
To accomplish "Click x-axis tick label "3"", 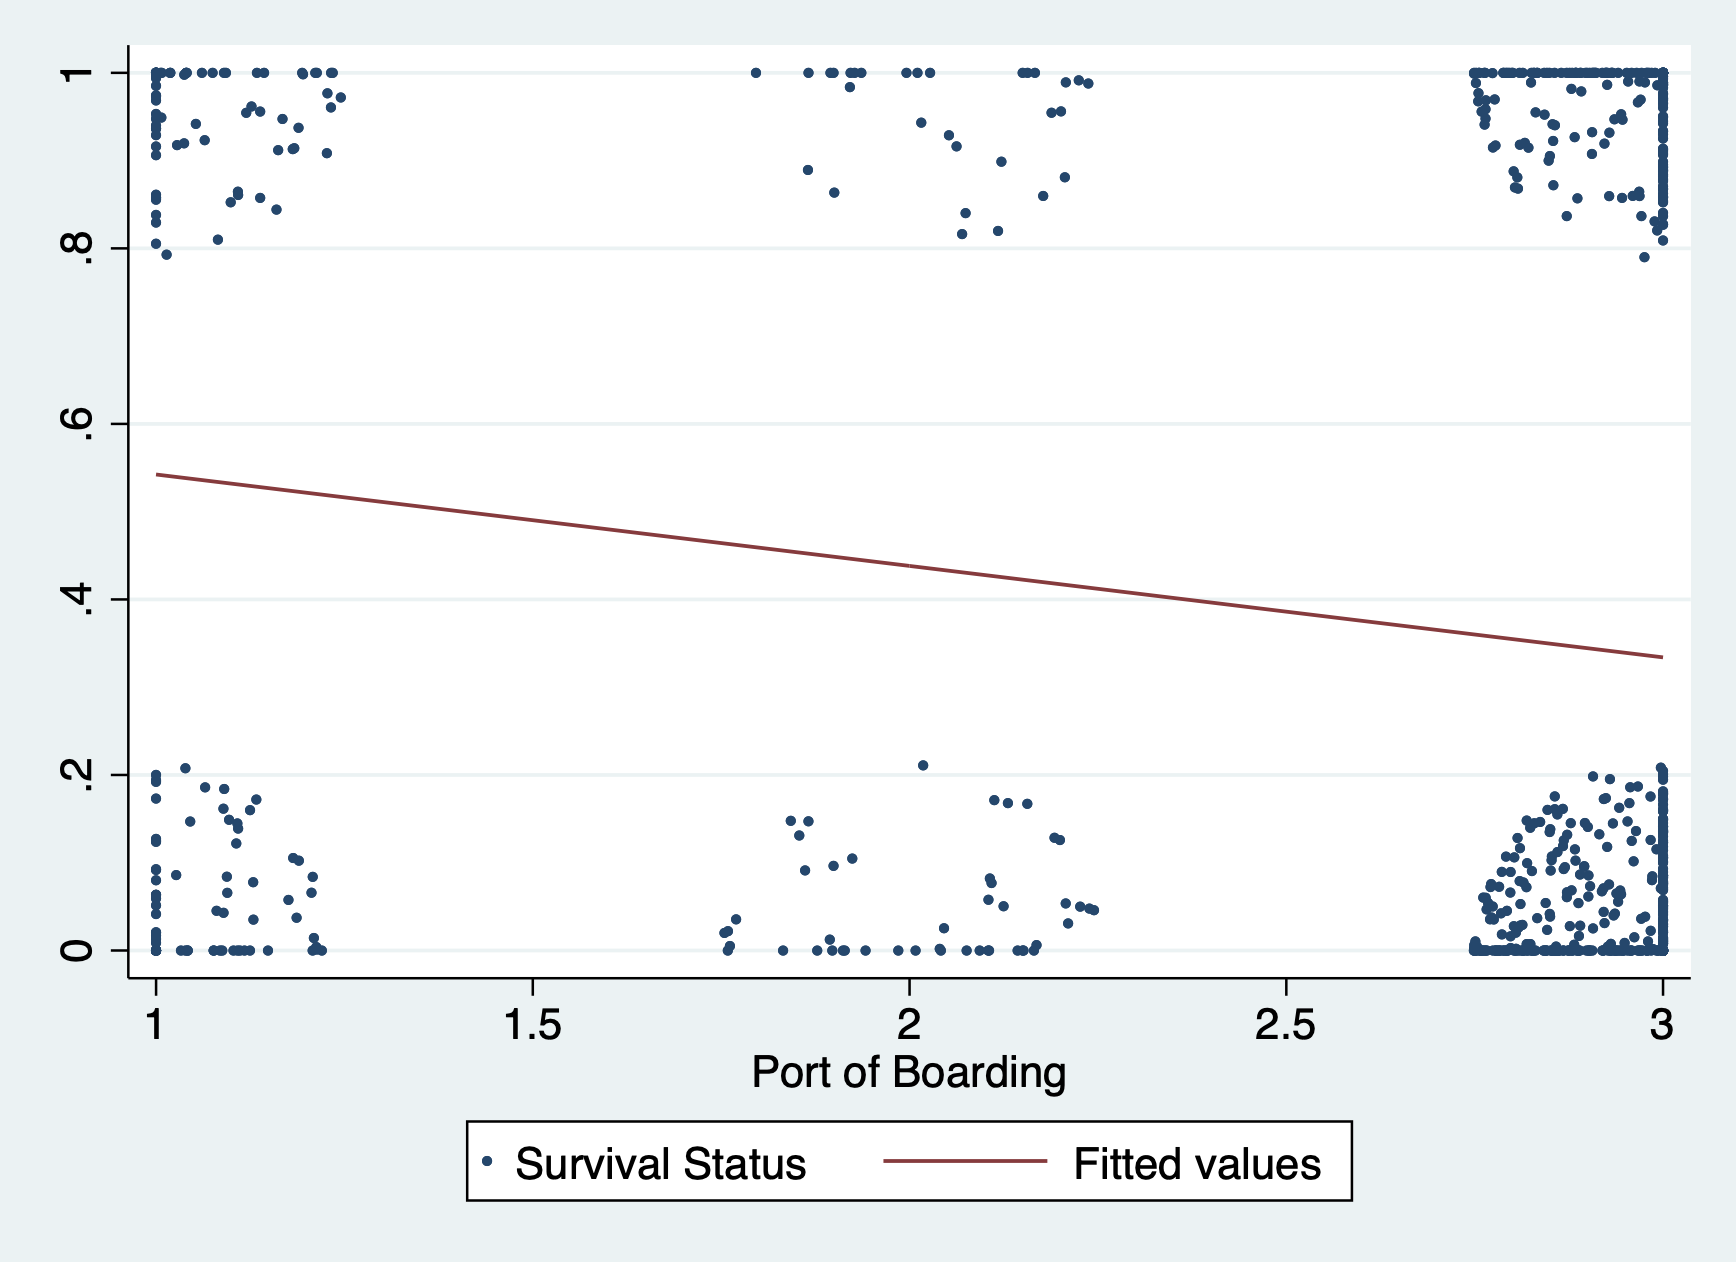I will click(1662, 1025).
